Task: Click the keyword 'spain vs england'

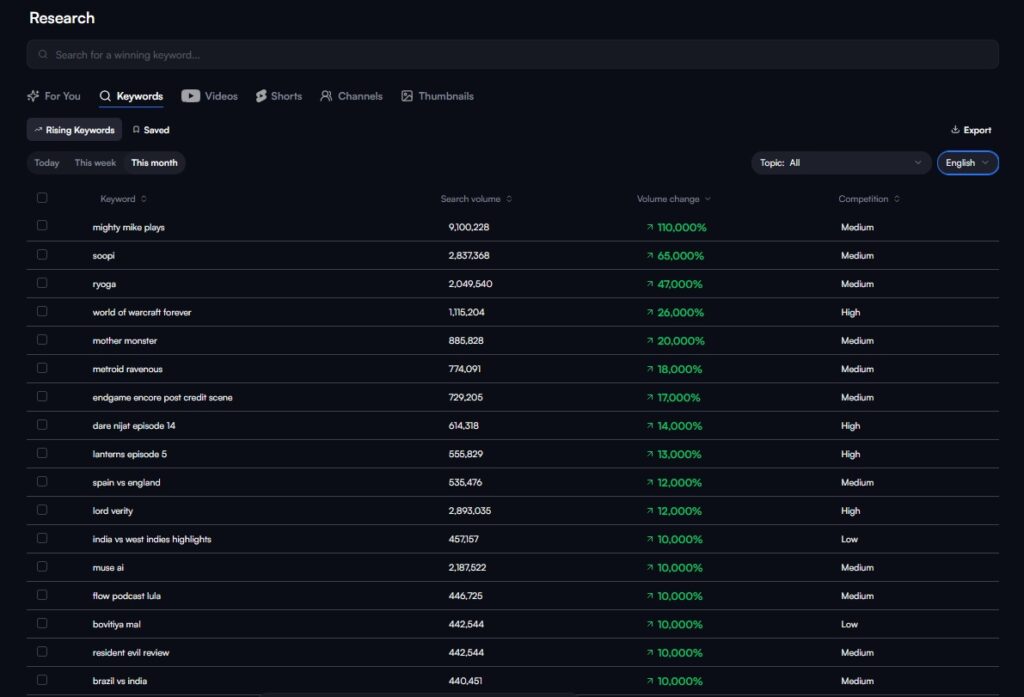Action: click(x=126, y=483)
